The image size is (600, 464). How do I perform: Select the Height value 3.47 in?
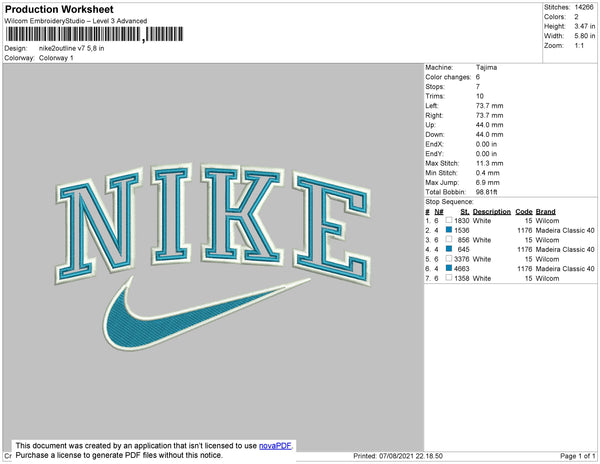pos(585,26)
